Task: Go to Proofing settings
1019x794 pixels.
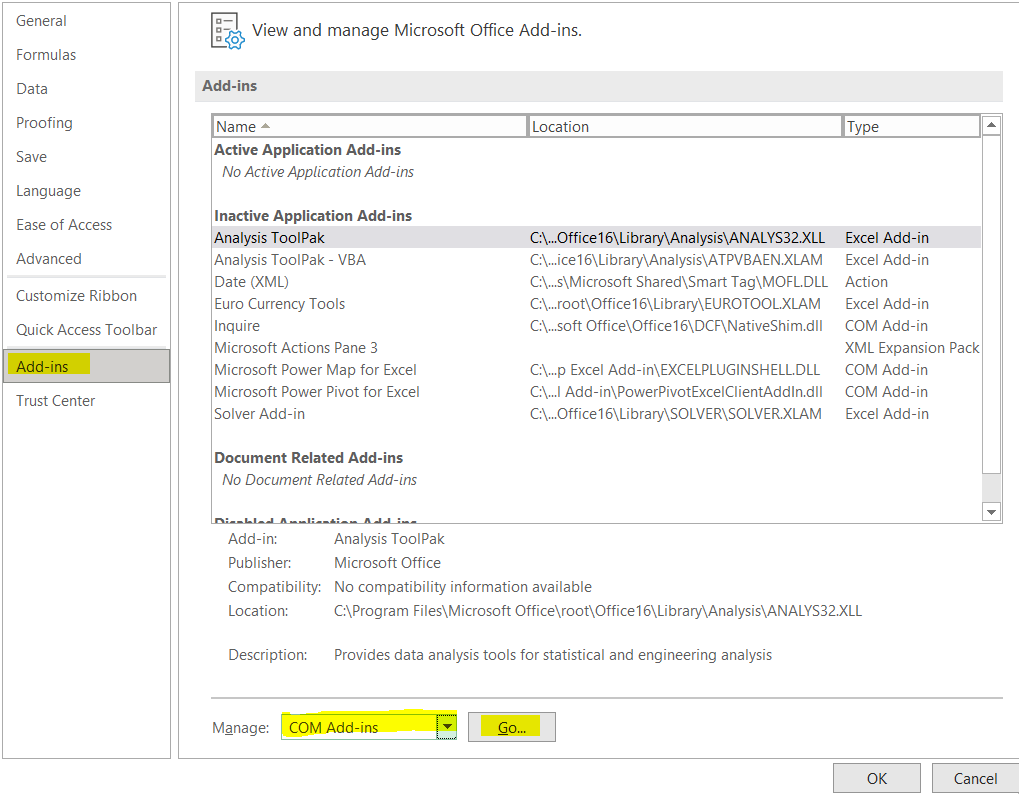Action: coord(44,123)
